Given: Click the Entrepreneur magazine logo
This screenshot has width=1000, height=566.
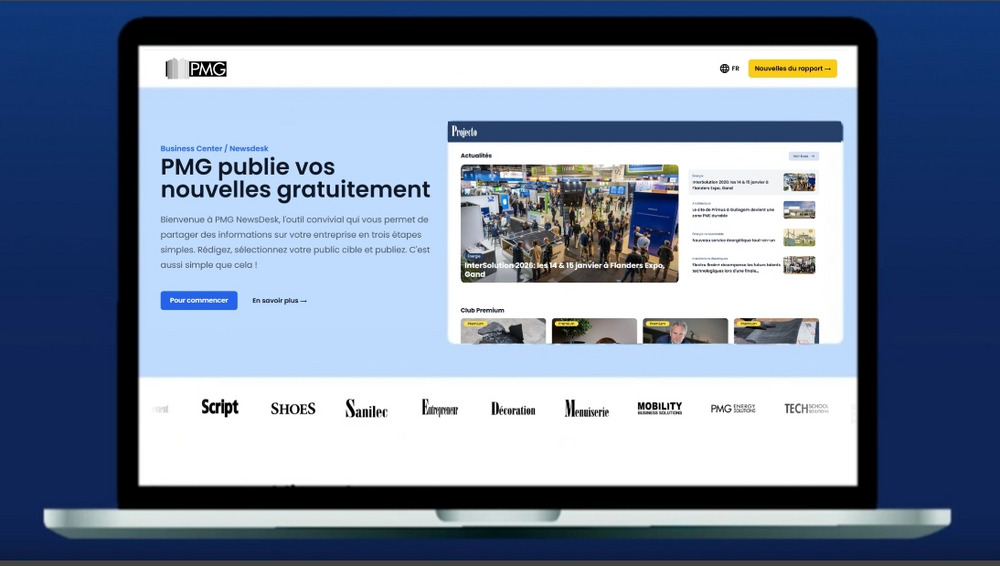Looking at the screenshot, I should point(440,408).
